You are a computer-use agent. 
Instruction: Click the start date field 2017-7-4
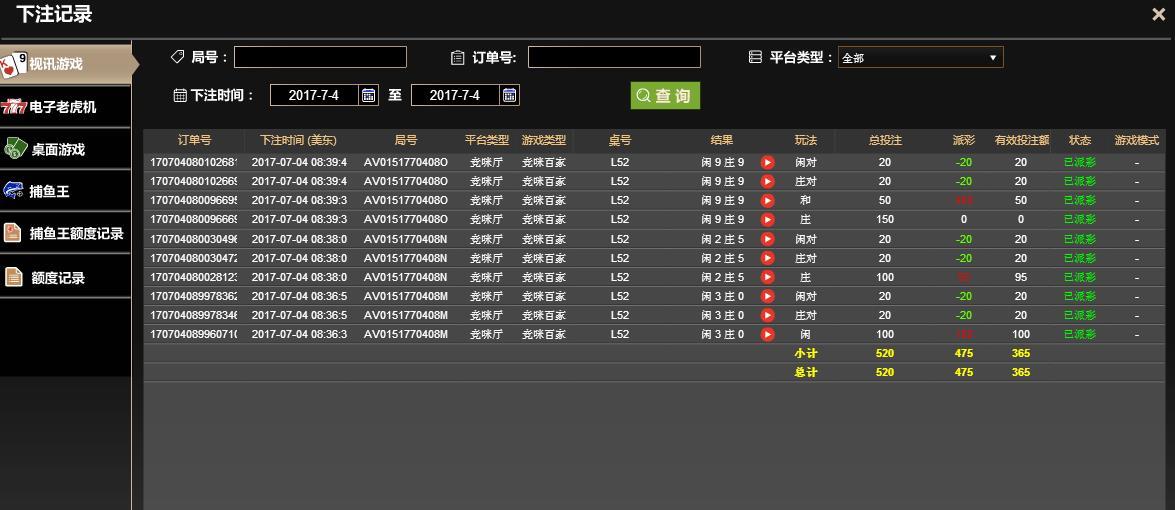(x=314, y=95)
